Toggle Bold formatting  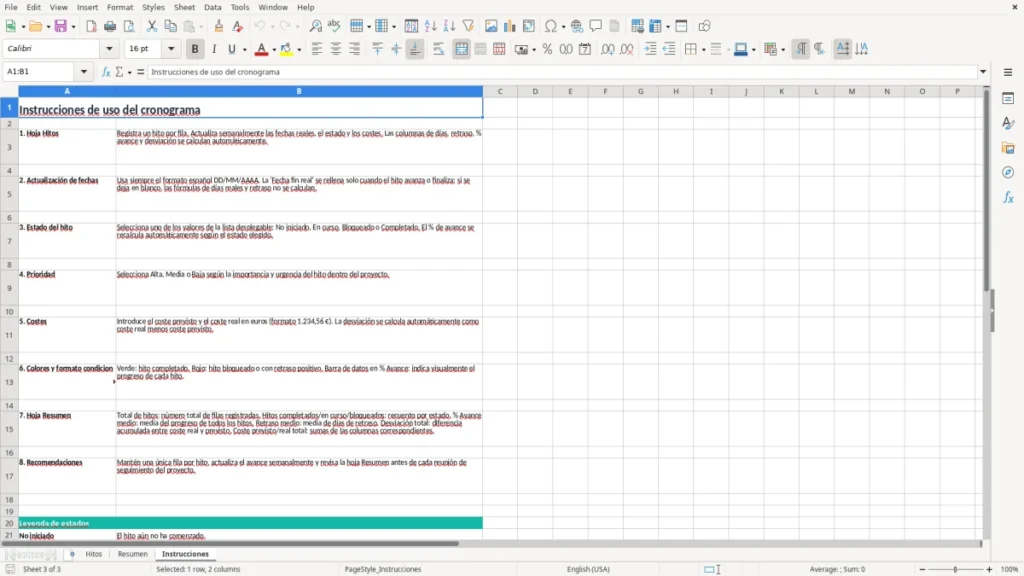[x=195, y=49]
